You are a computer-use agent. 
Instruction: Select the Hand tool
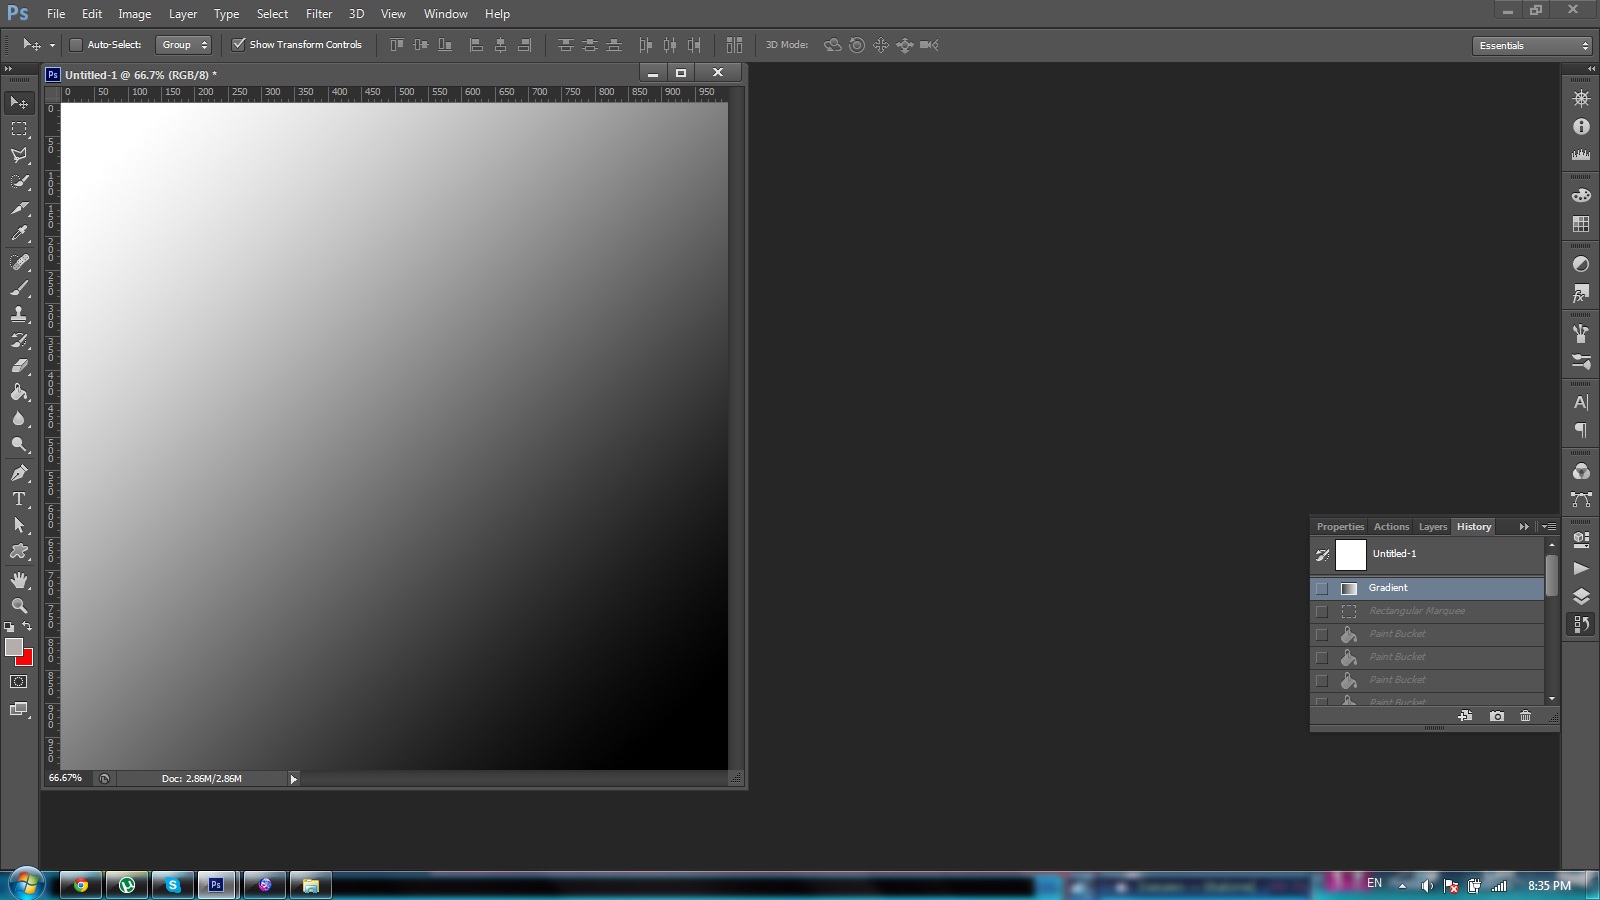click(19, 580)
